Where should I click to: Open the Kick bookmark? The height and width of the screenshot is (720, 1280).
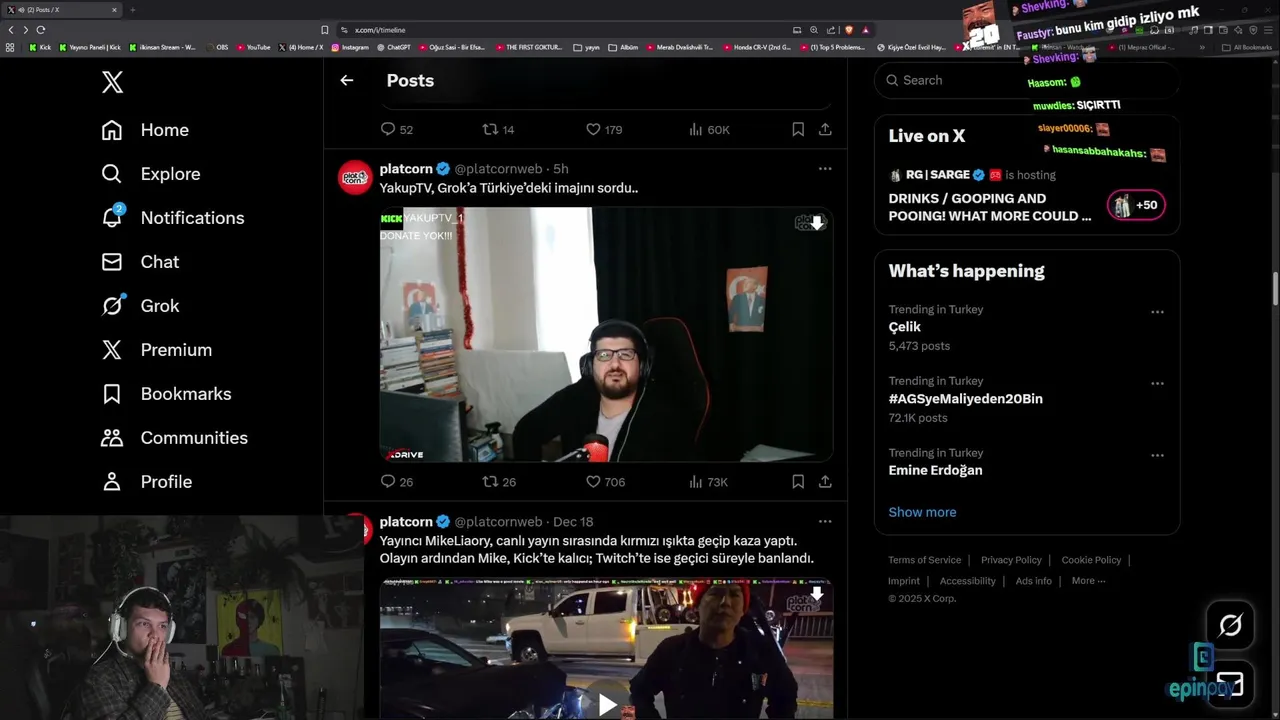point(40,47)
